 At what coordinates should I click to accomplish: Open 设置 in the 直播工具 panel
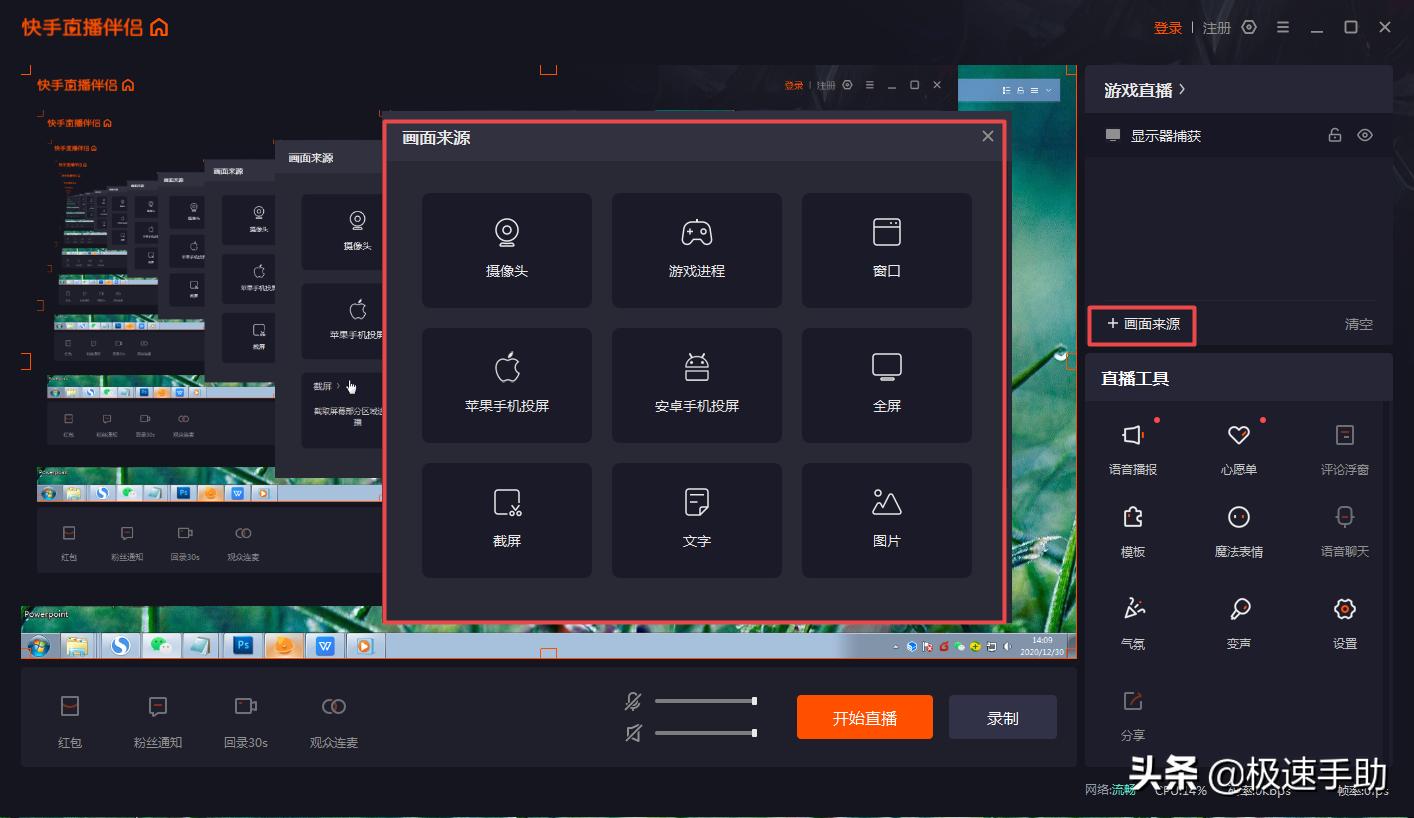(x=1345, y=623)
